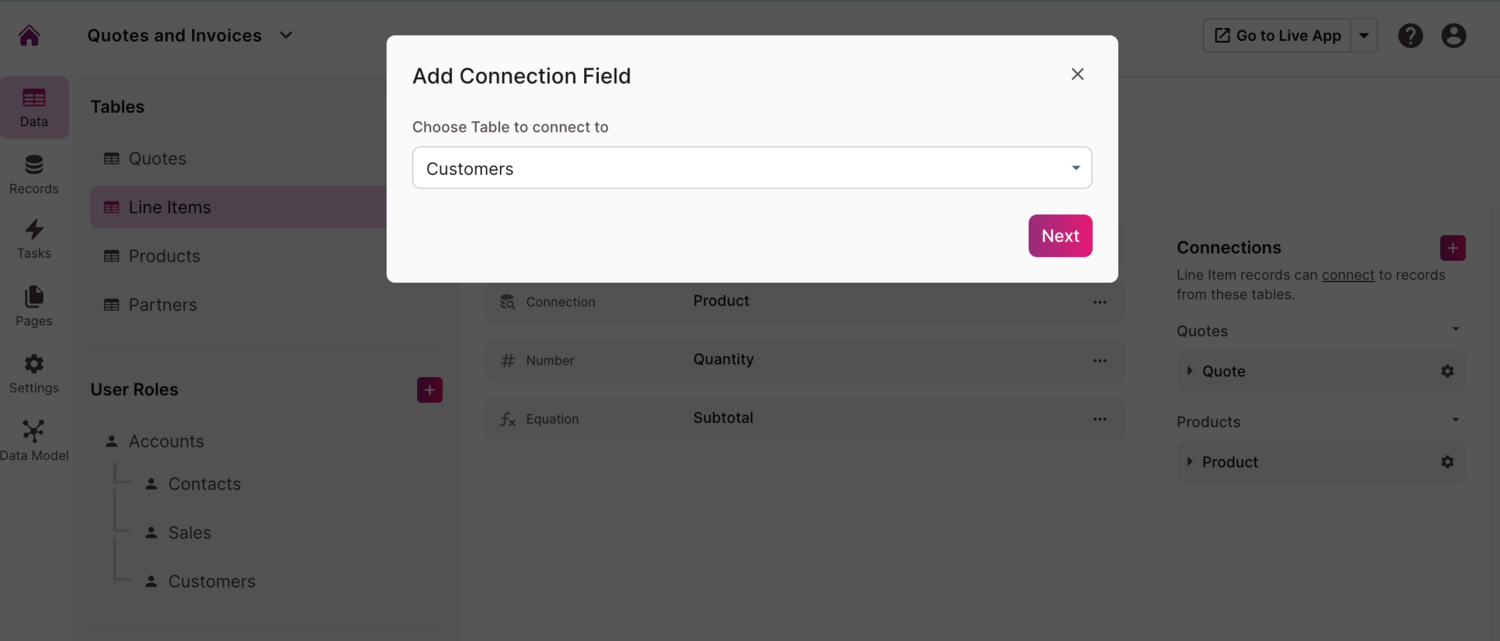Open the Go to Live App arrow menu
The image size is (1500, 641).
[x=1364, y=36]
